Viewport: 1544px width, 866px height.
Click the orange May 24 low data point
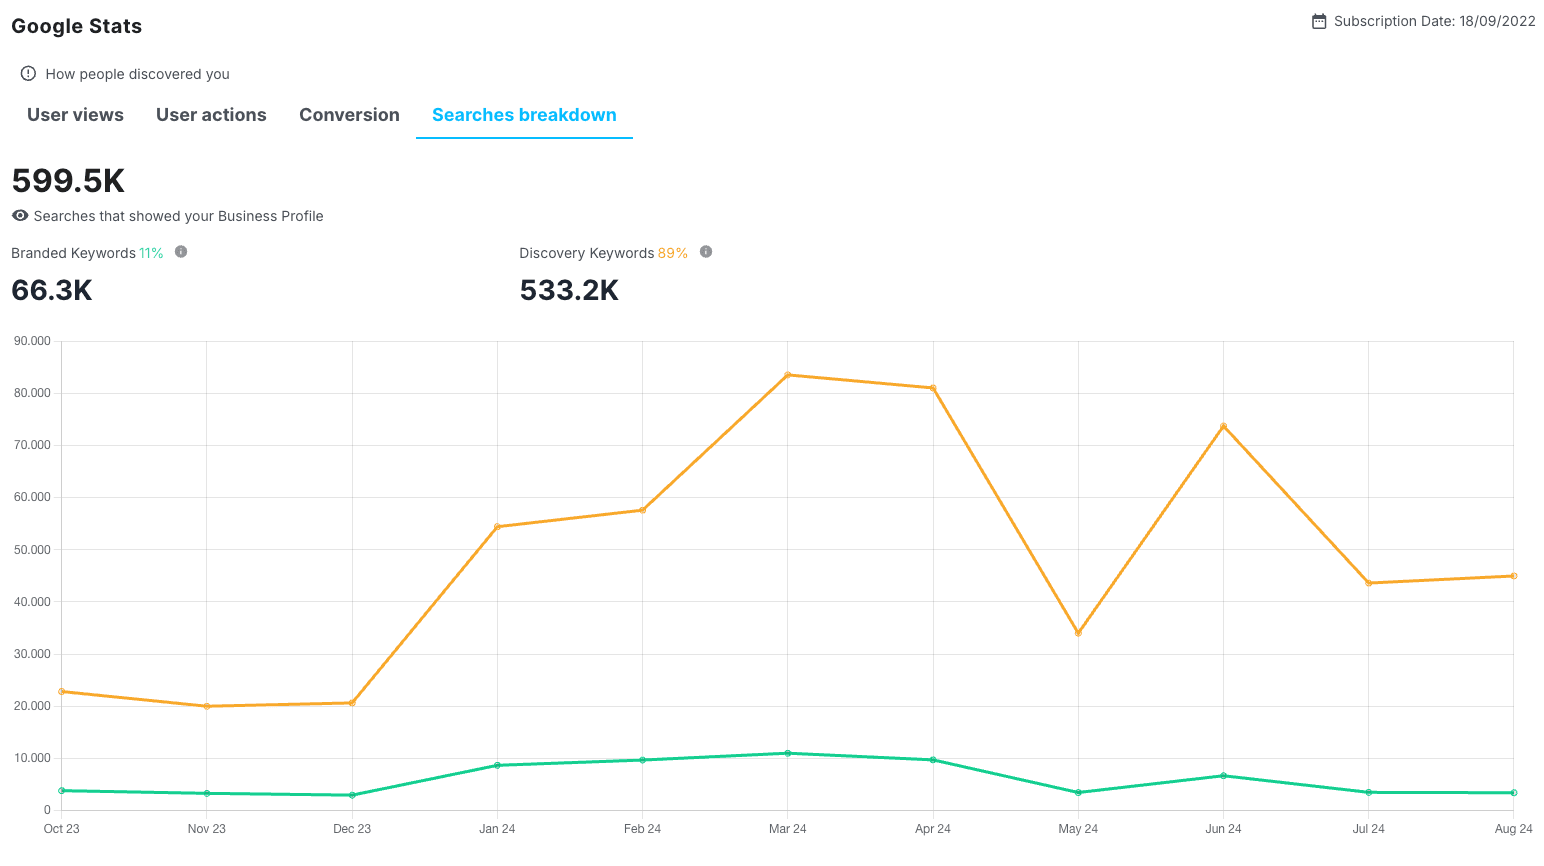(1078, 633)
